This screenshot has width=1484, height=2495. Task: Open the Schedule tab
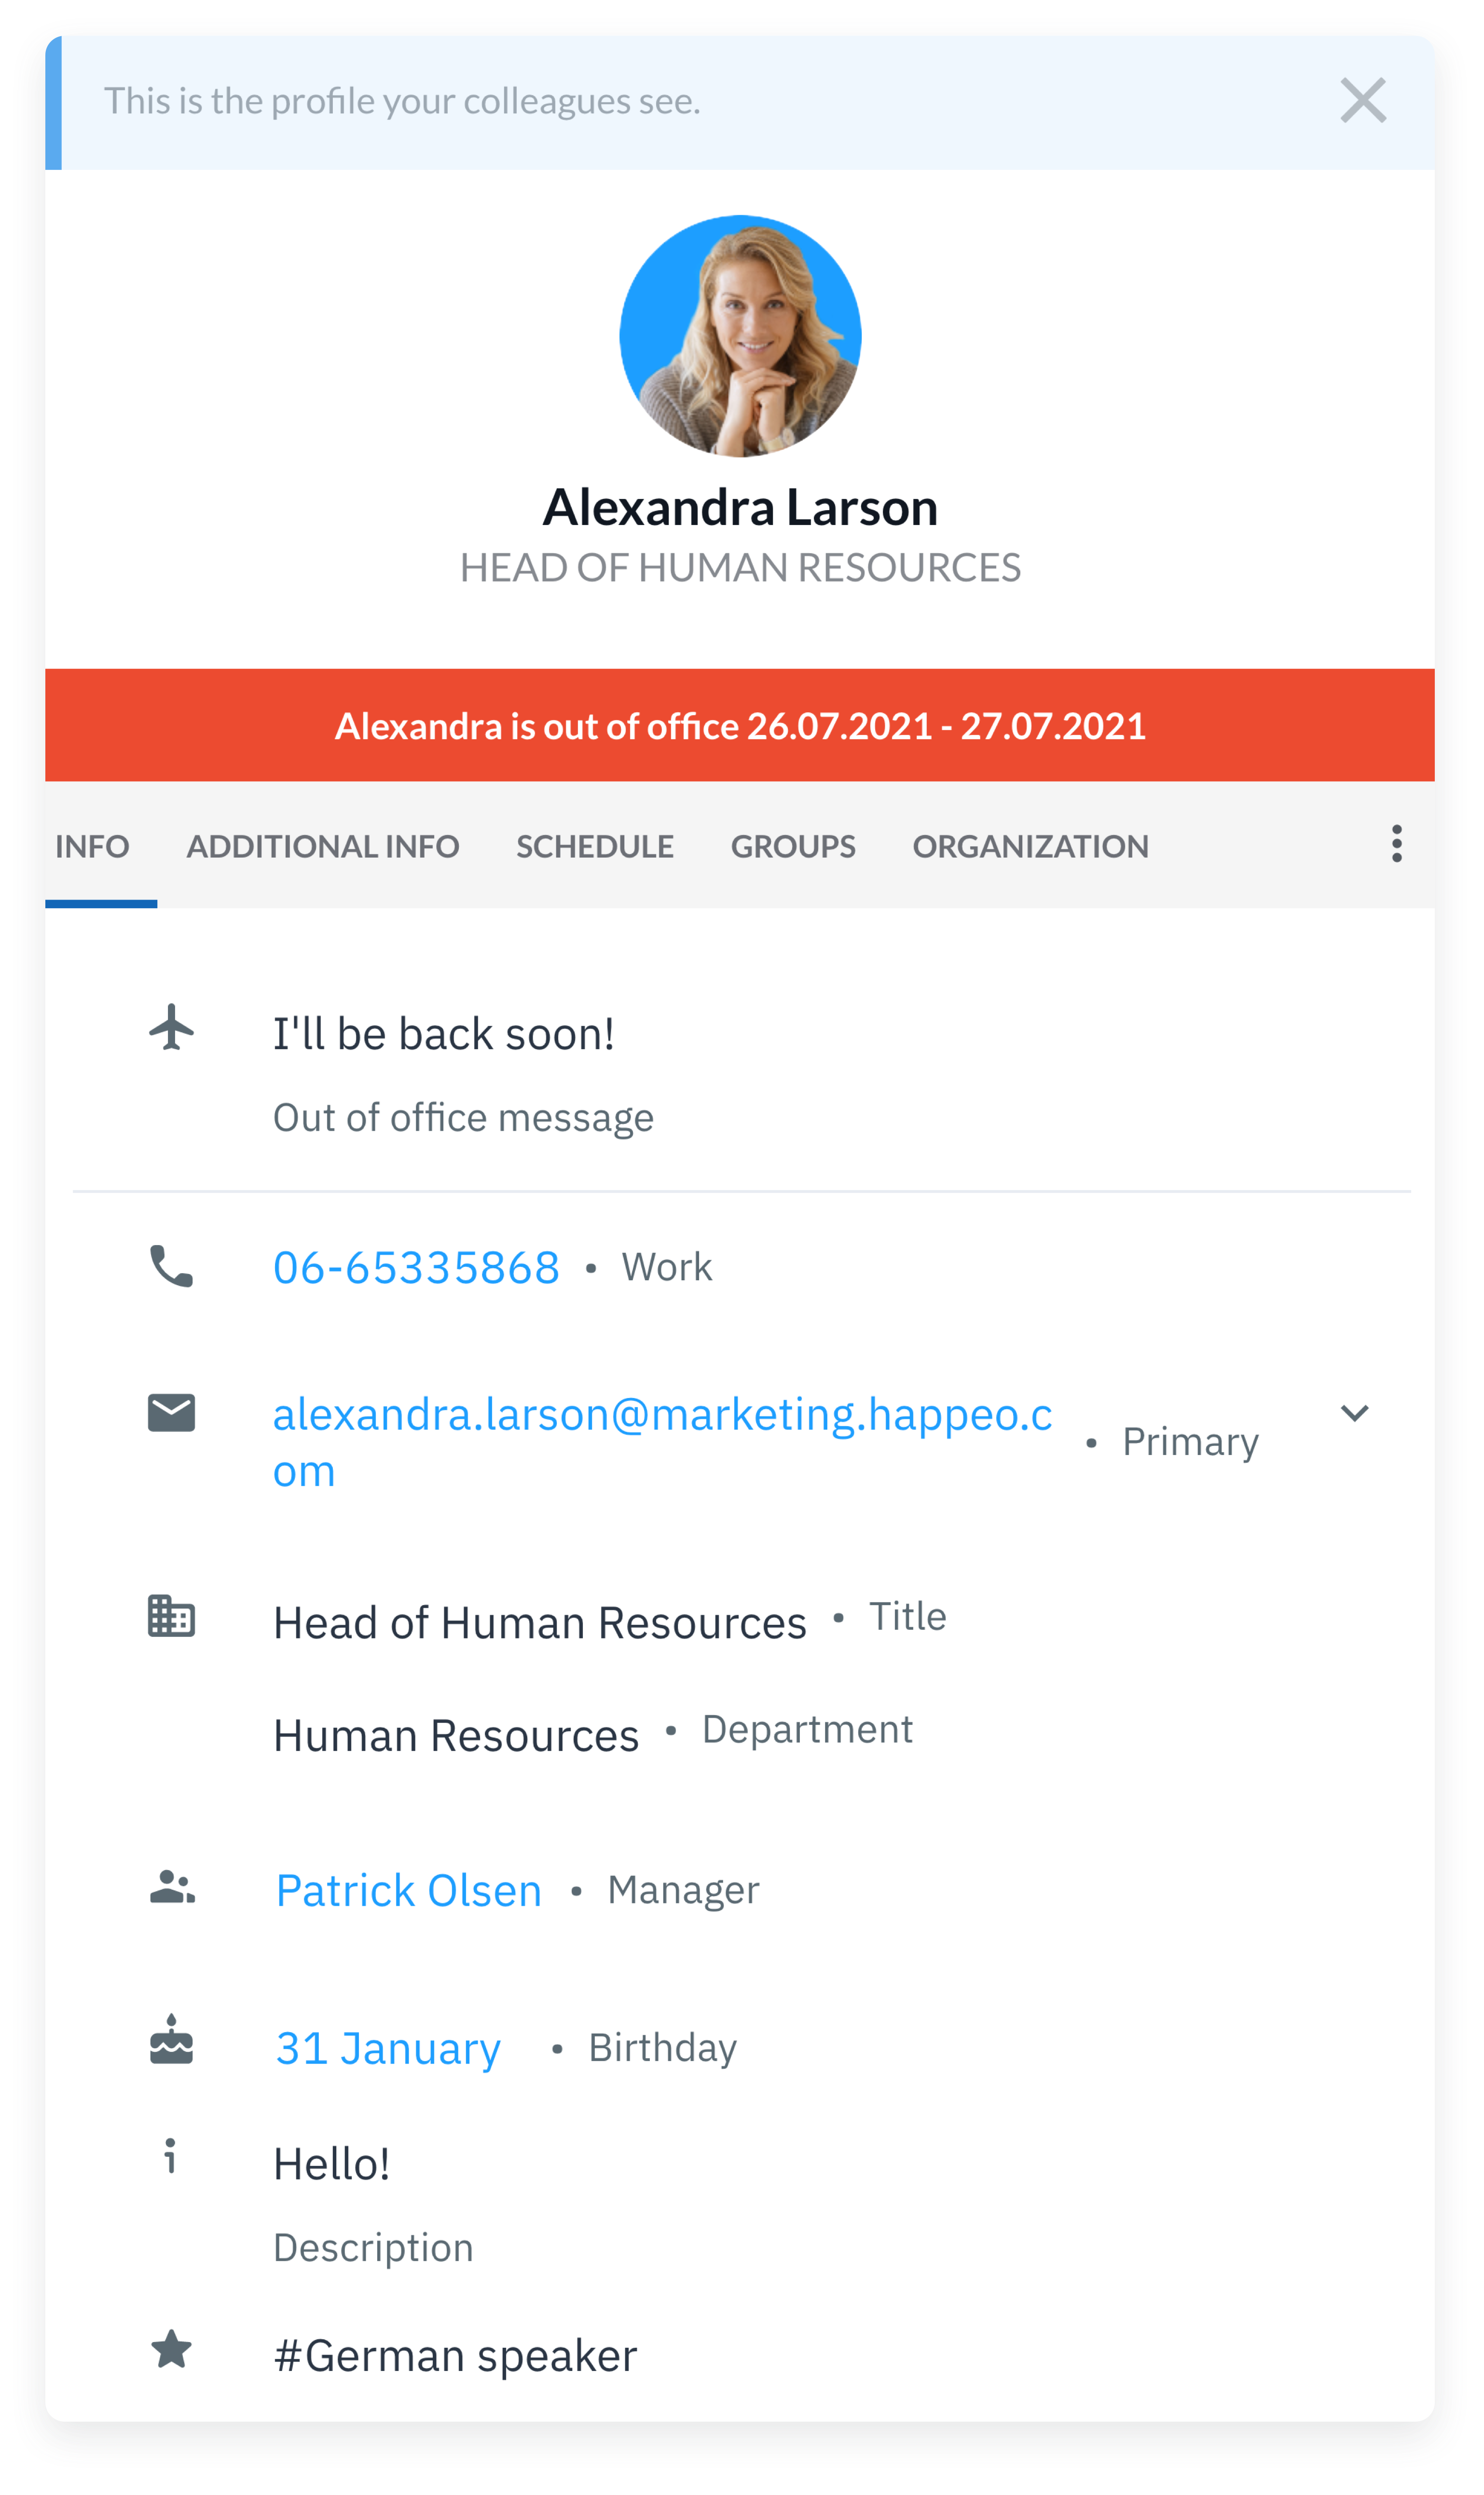click(x=594, y=846)
